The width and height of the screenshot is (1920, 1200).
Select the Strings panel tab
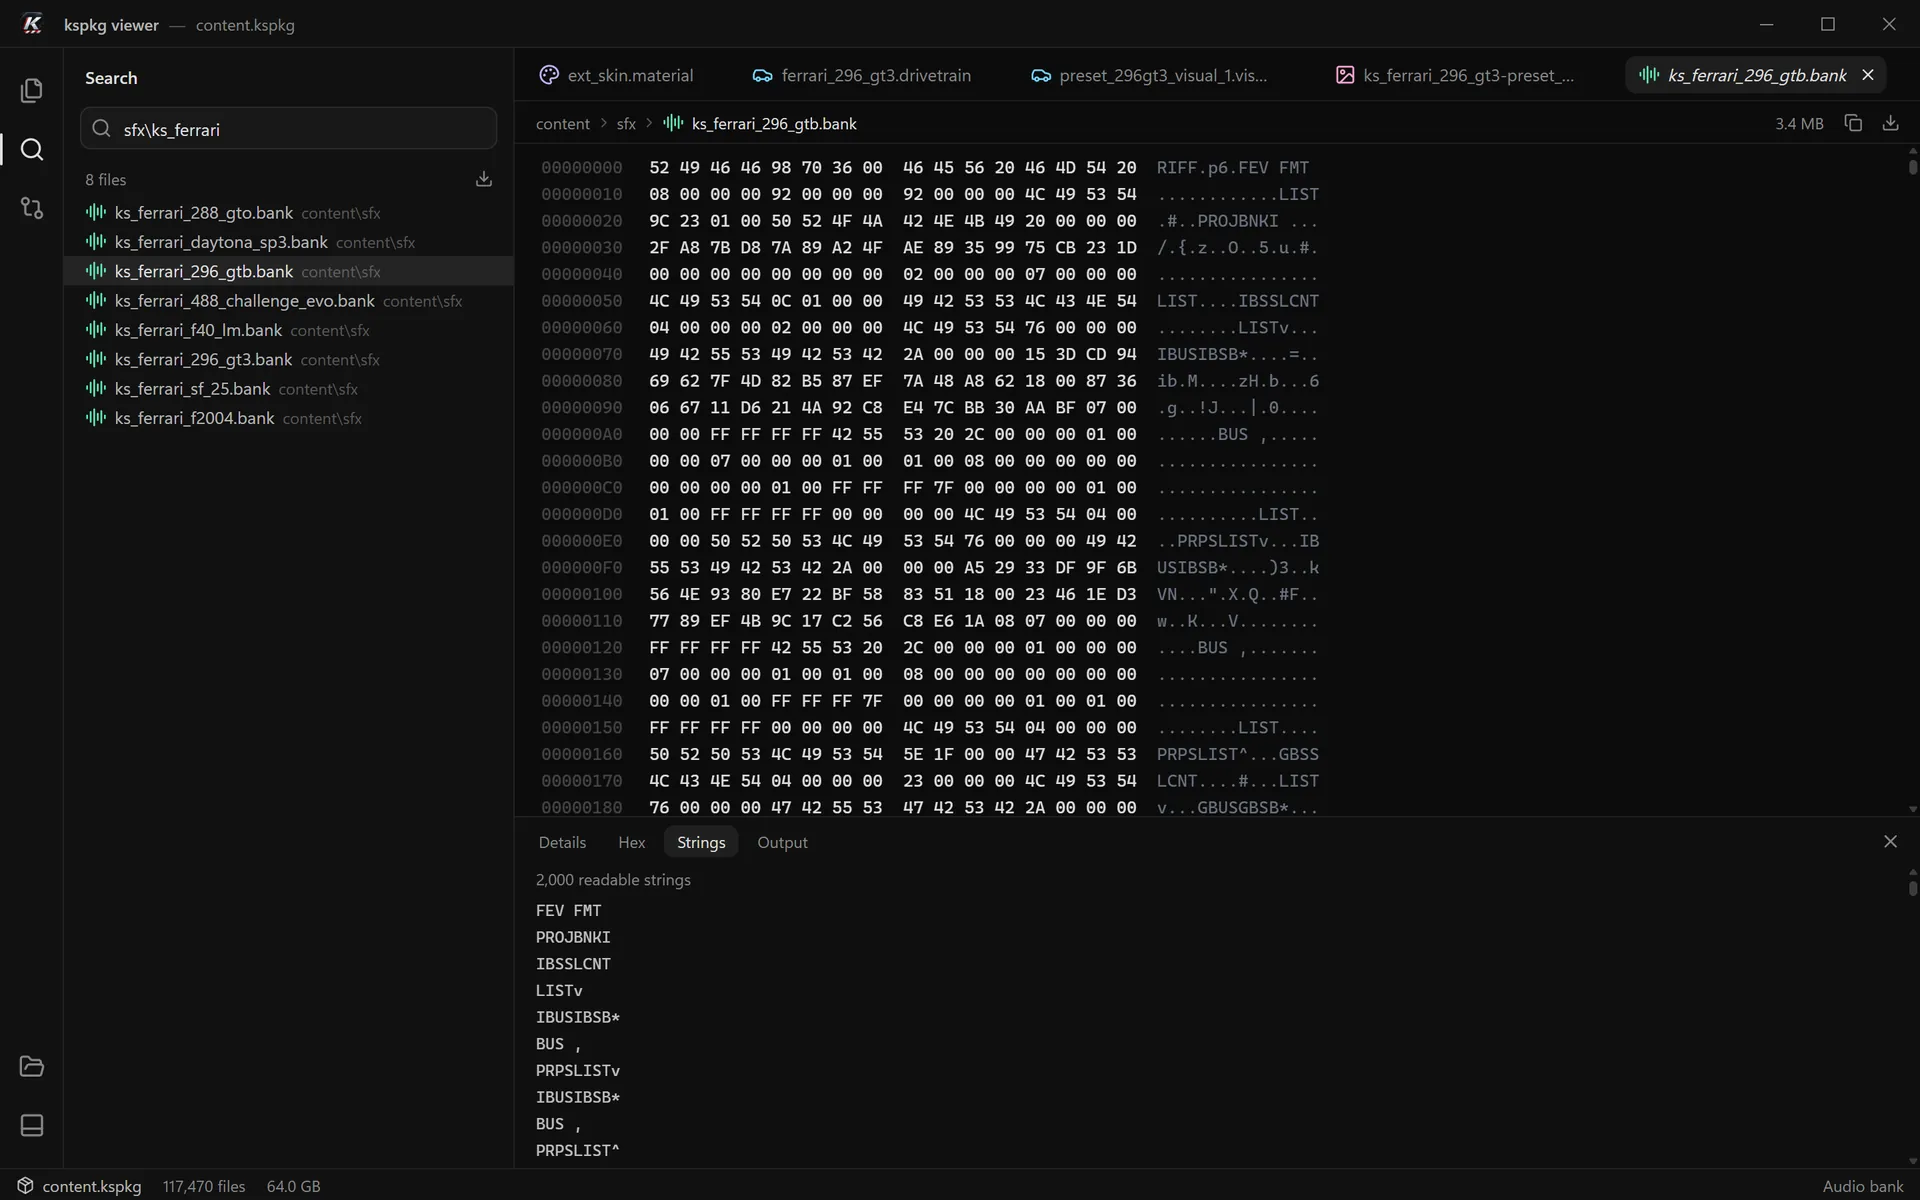701,842
